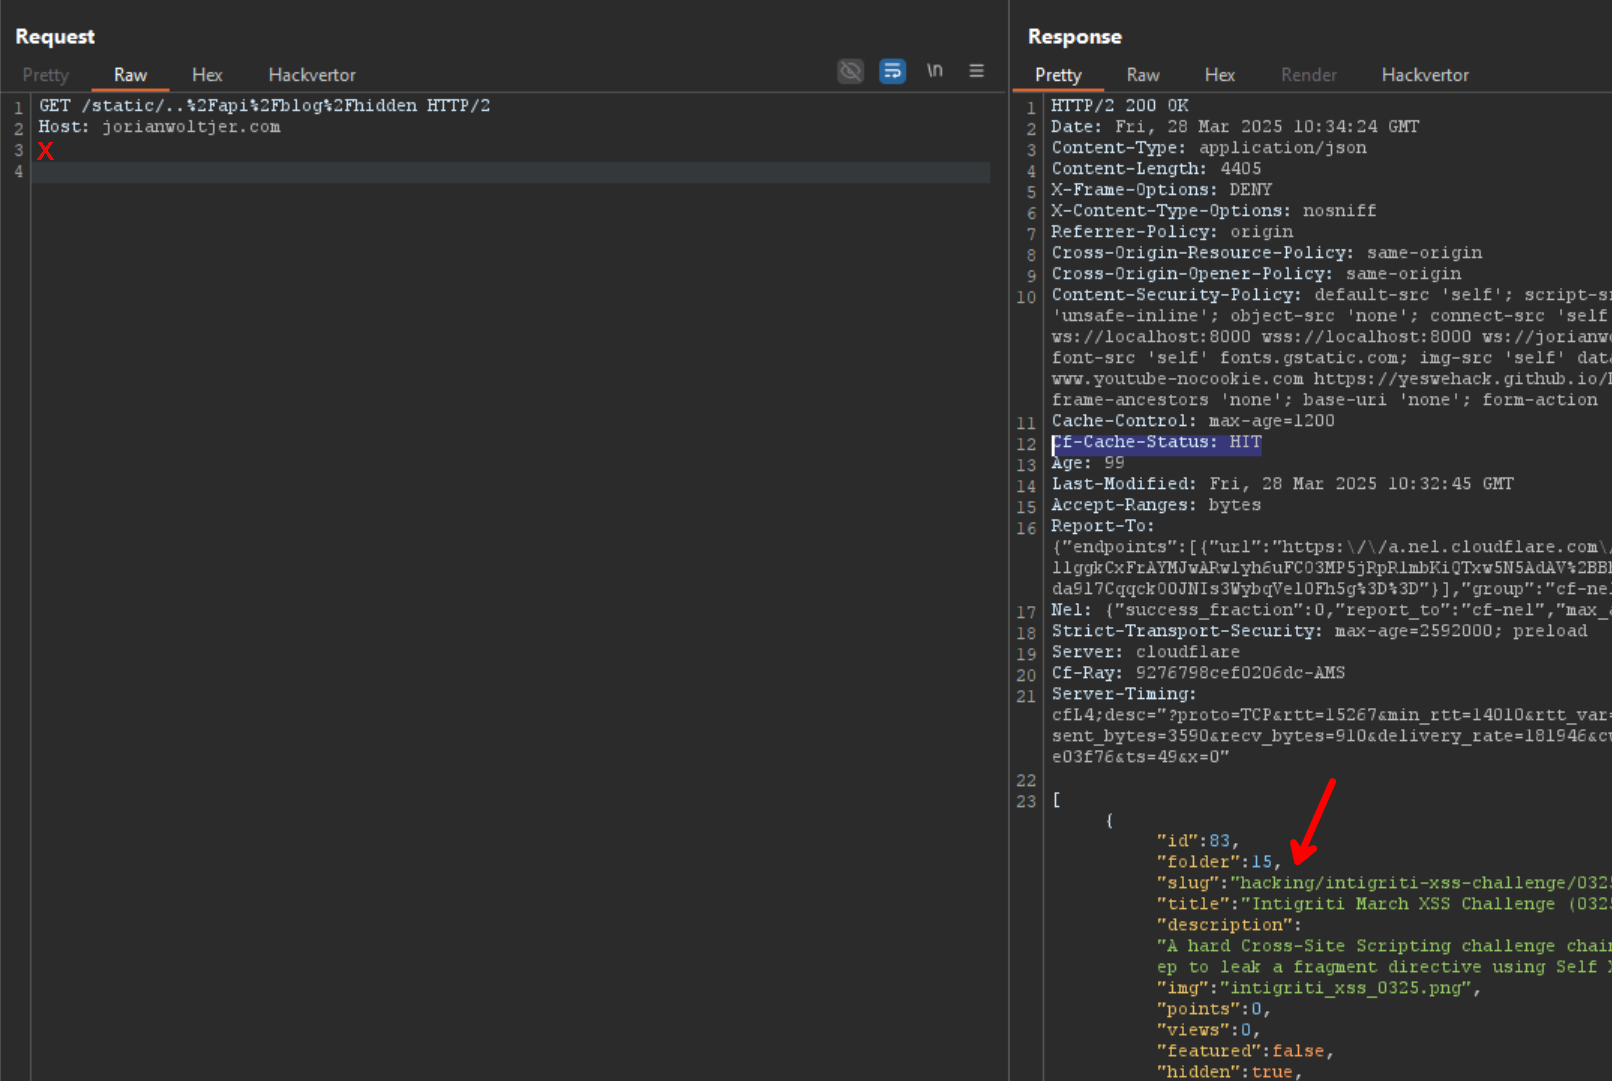Image resolution: width=1612 pixels, height=1081 pixels.
Task: Click the opening bracket on response line 23
Action: click(1056, 800)
